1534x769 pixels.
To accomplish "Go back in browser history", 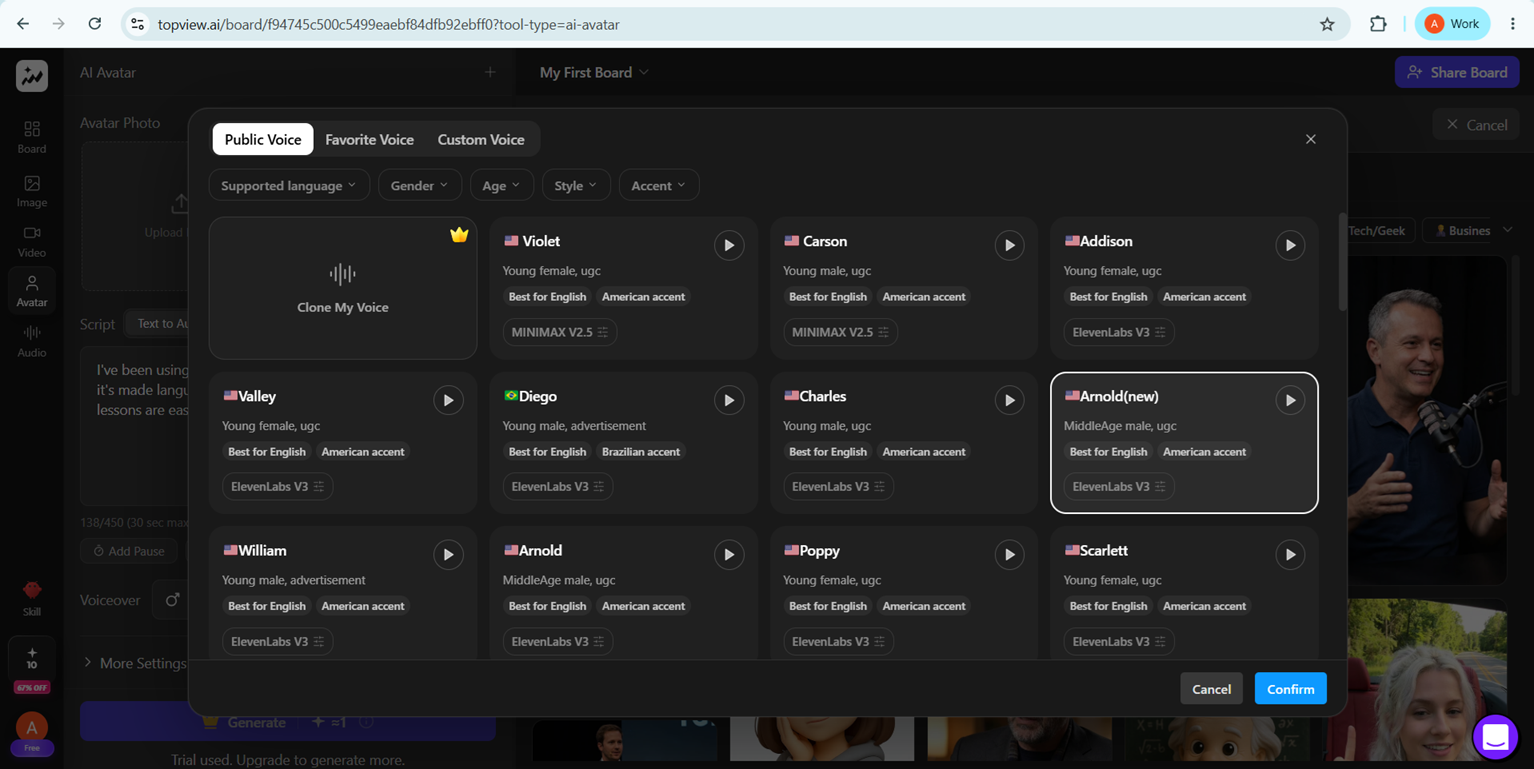I will pos(23,24).
